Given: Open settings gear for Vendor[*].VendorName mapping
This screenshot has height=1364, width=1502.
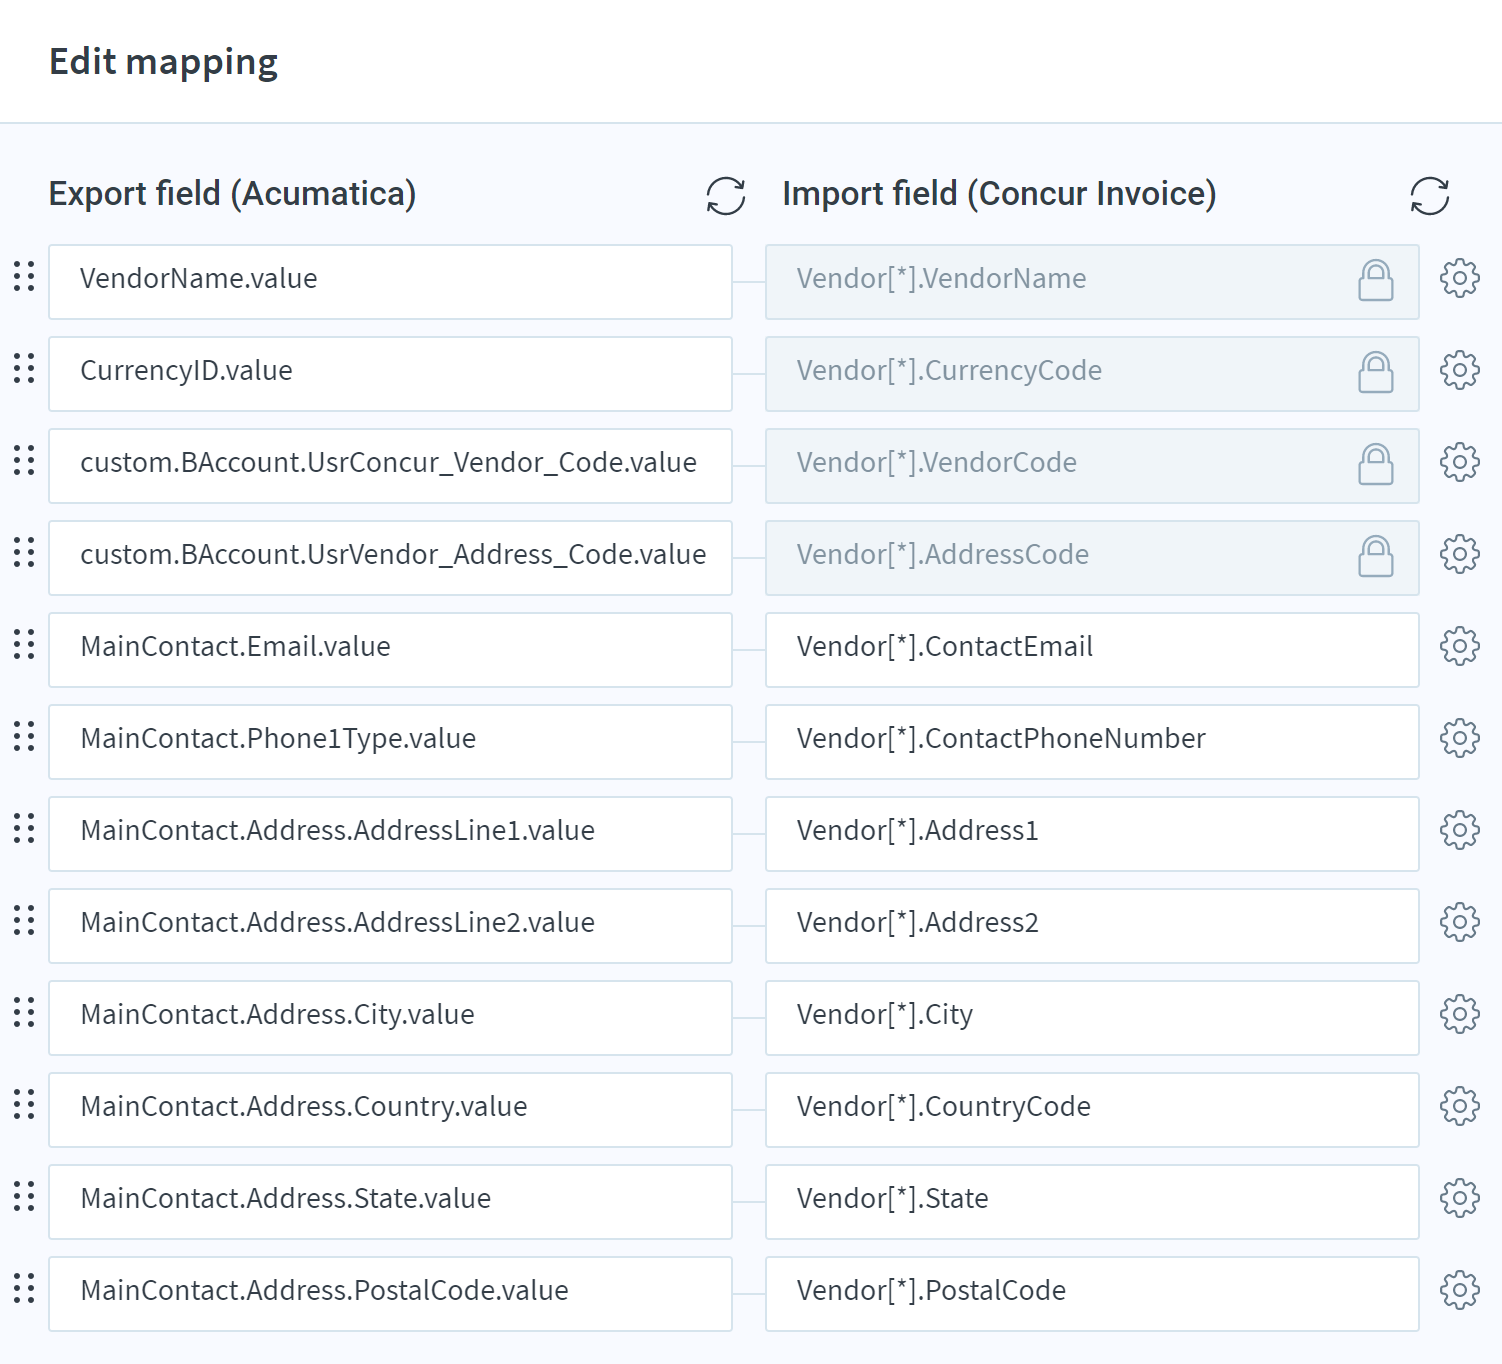Looking at the screenshot, I should (x=1460, y=278).
